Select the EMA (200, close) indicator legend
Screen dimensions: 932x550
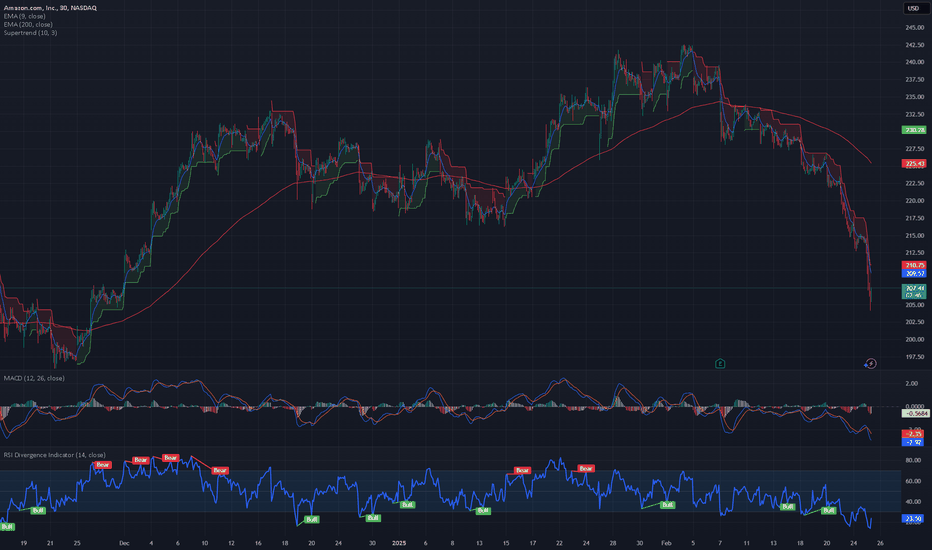coord(28,24)
